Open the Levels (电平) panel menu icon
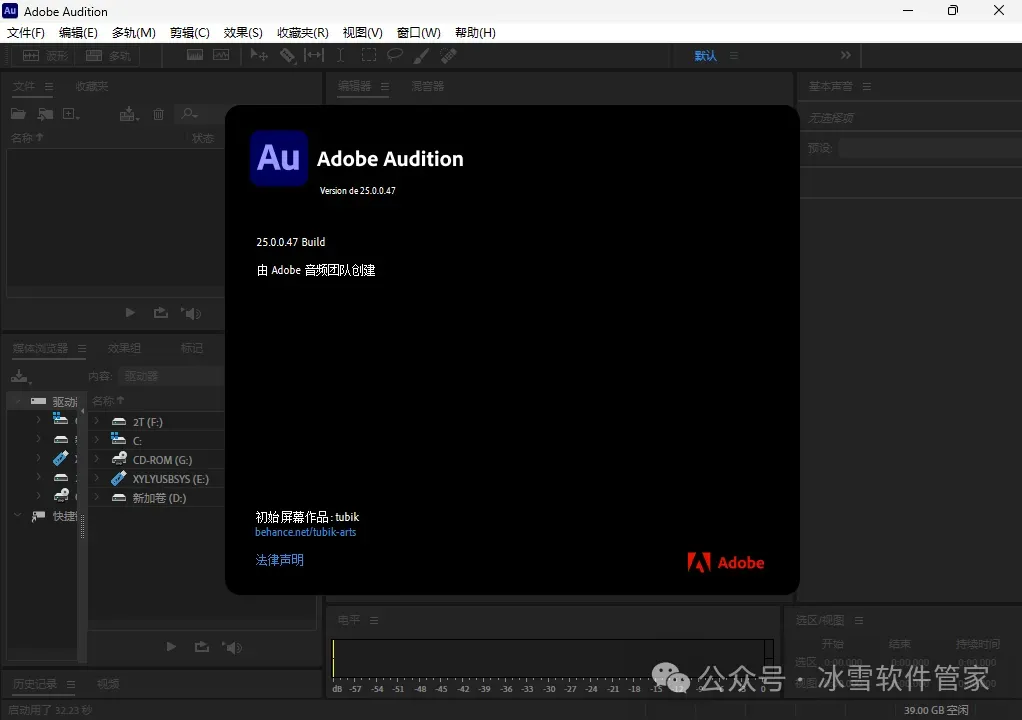Viewport: 1022px width, 720px height. (374, 620)
